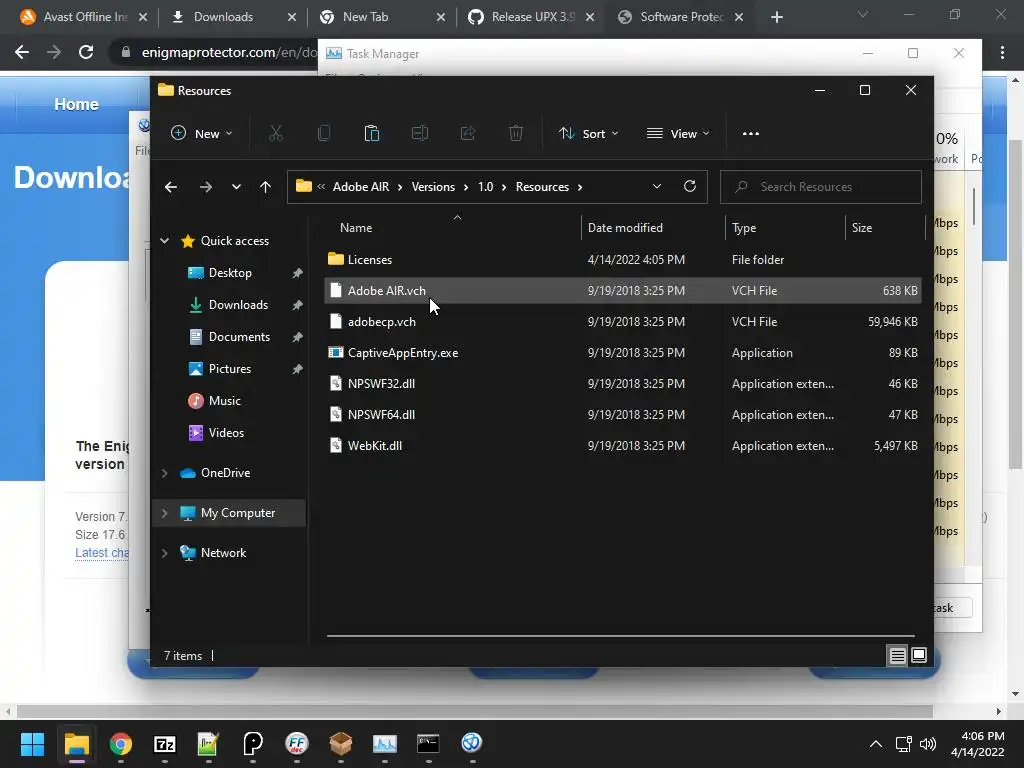Open Desktop in Quick access
This screenshot has height=768, width=1024.
230,273
